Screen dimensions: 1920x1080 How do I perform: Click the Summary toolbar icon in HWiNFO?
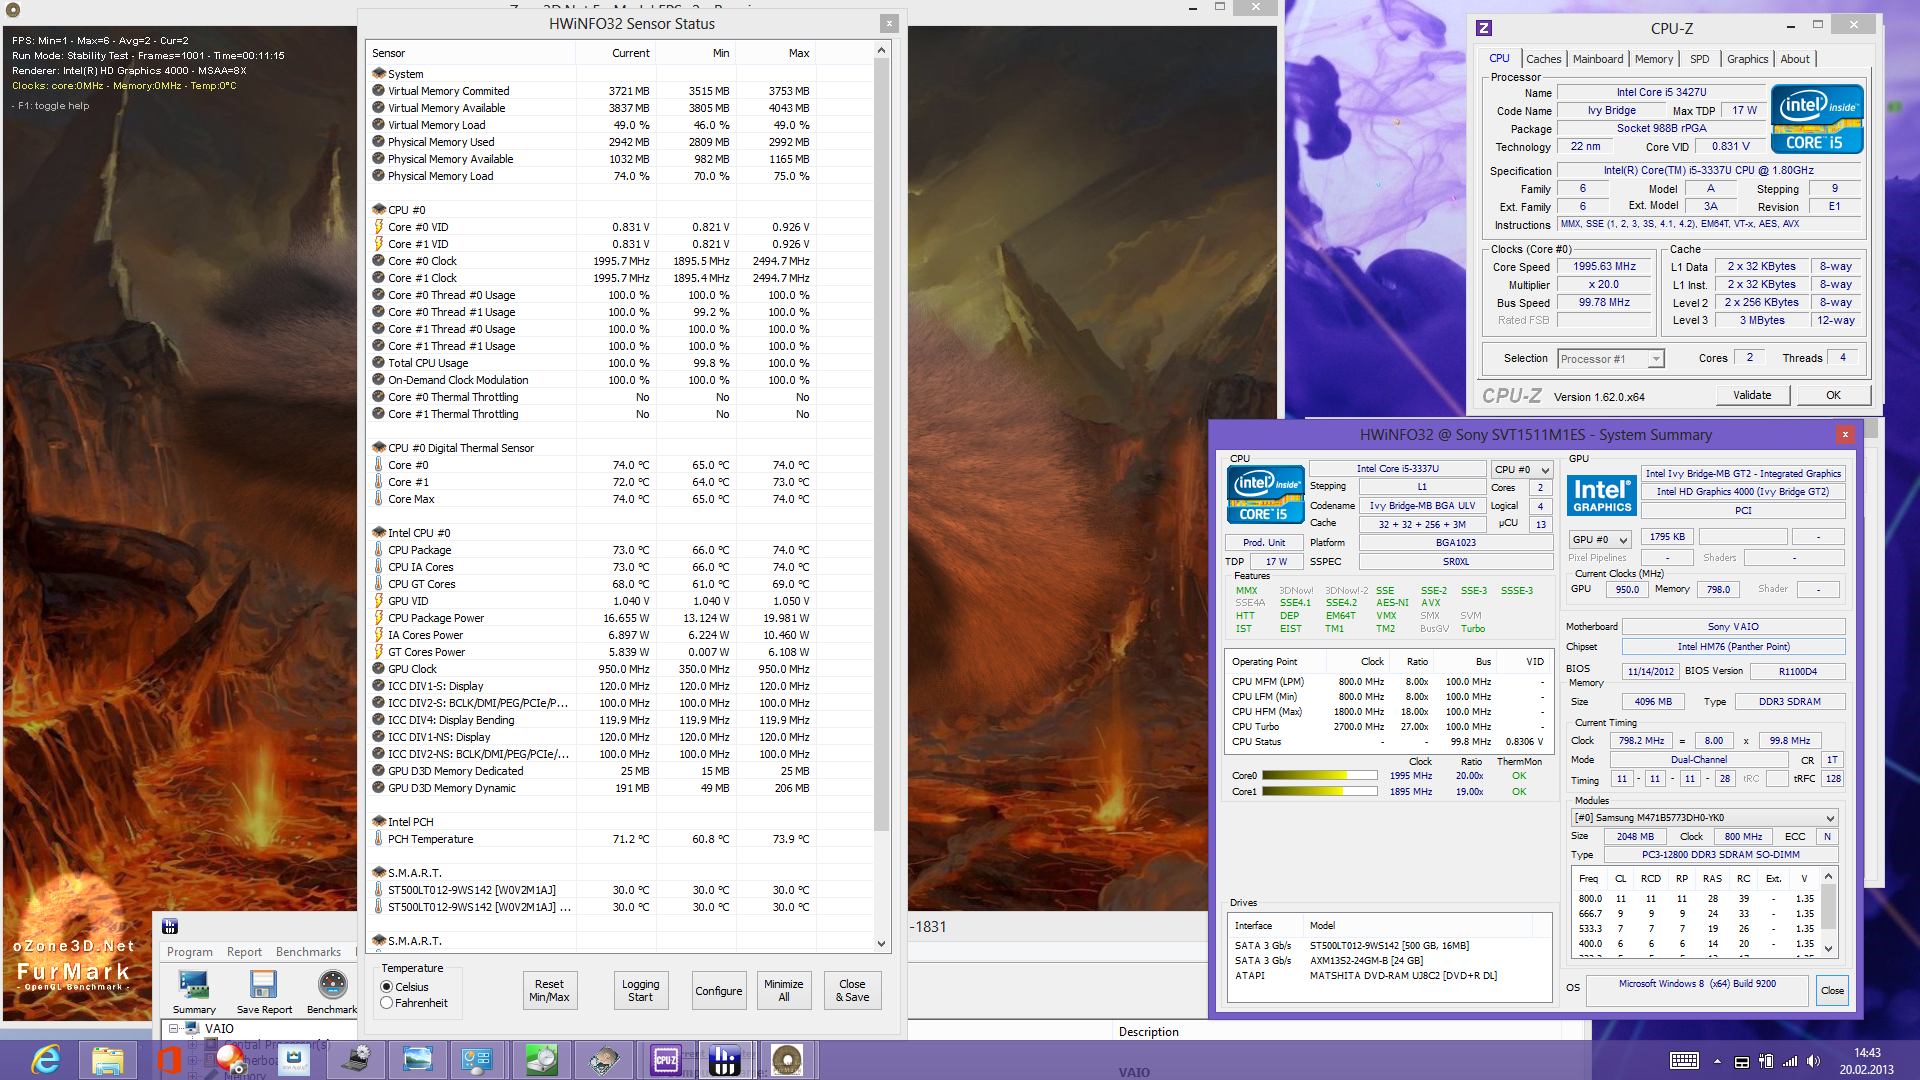[193, 986]
